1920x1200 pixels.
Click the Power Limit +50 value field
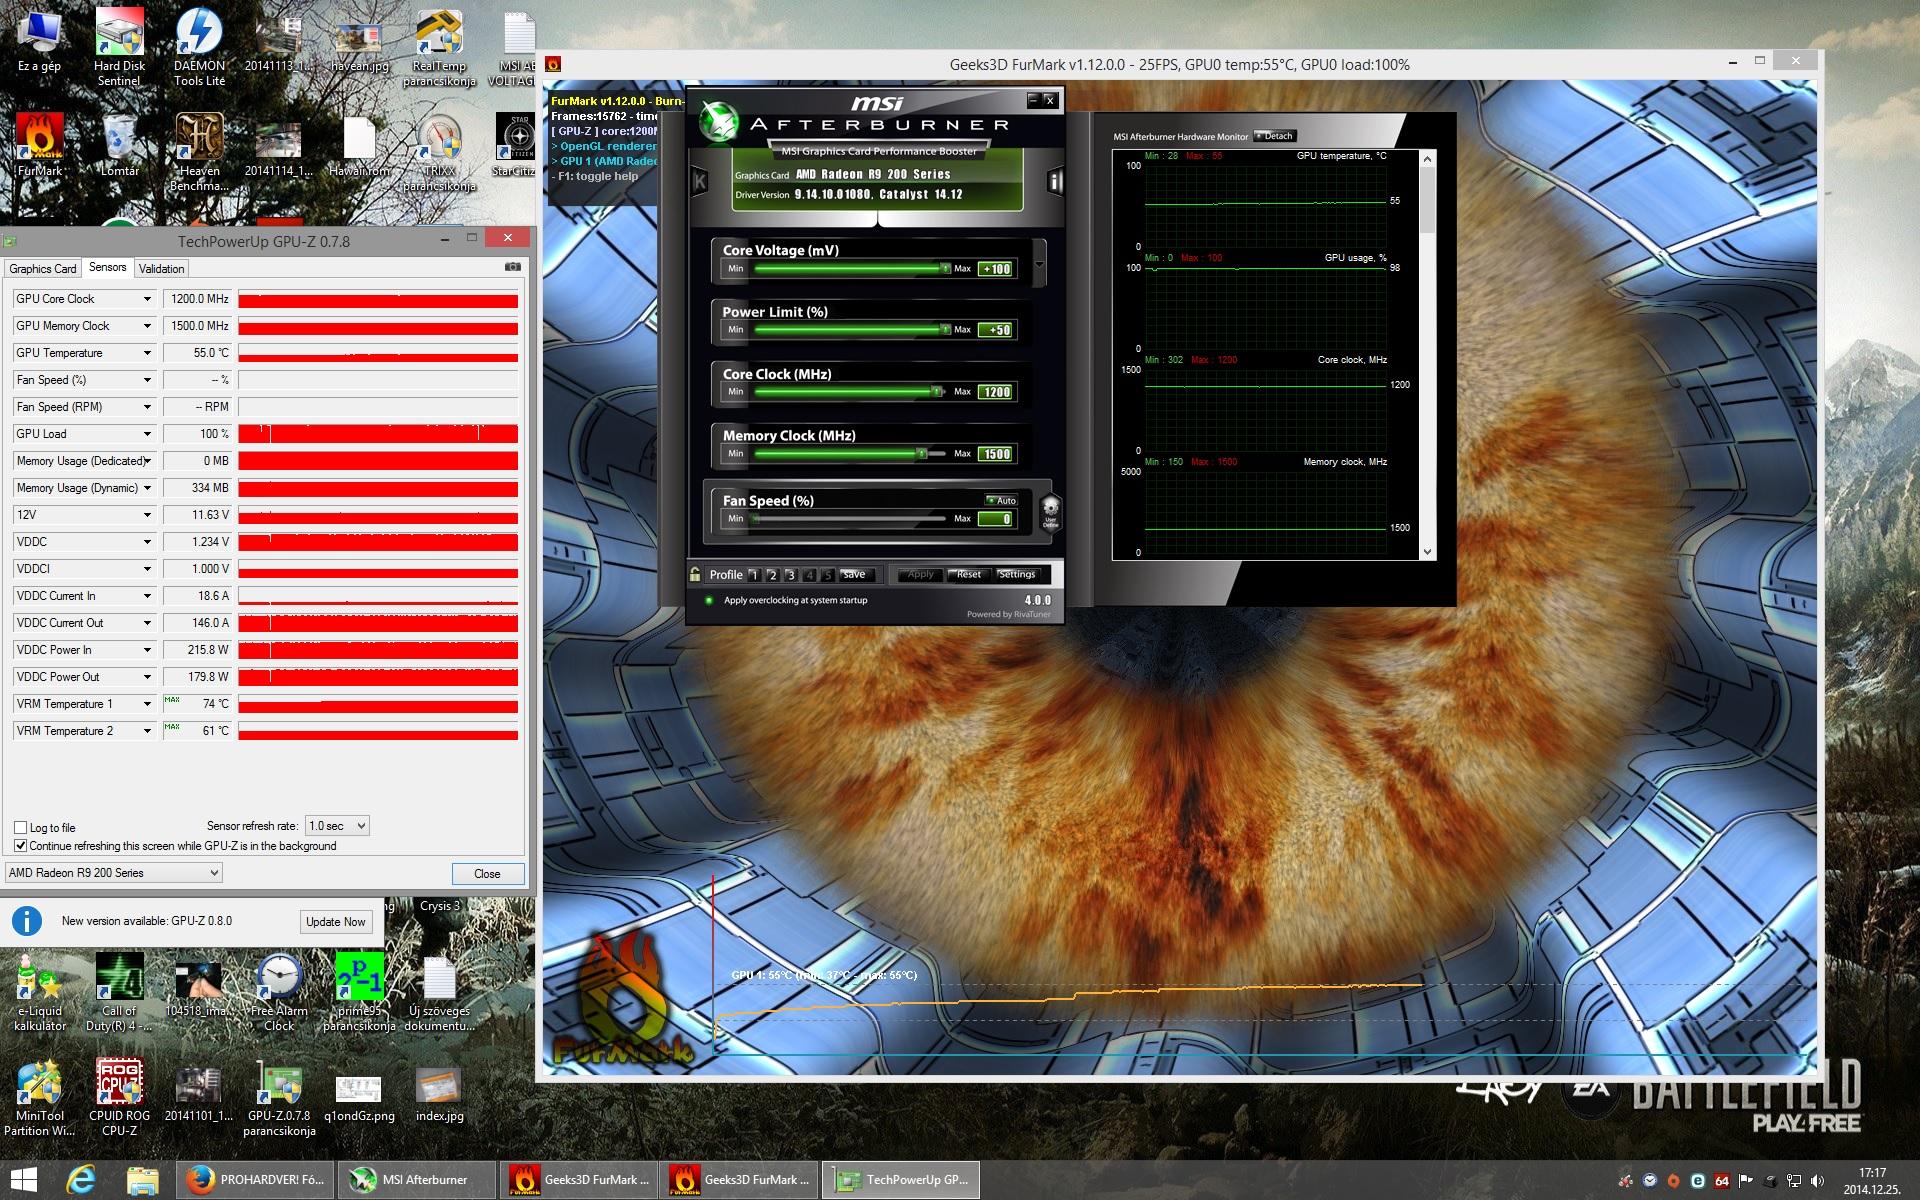tap(997, 330)
